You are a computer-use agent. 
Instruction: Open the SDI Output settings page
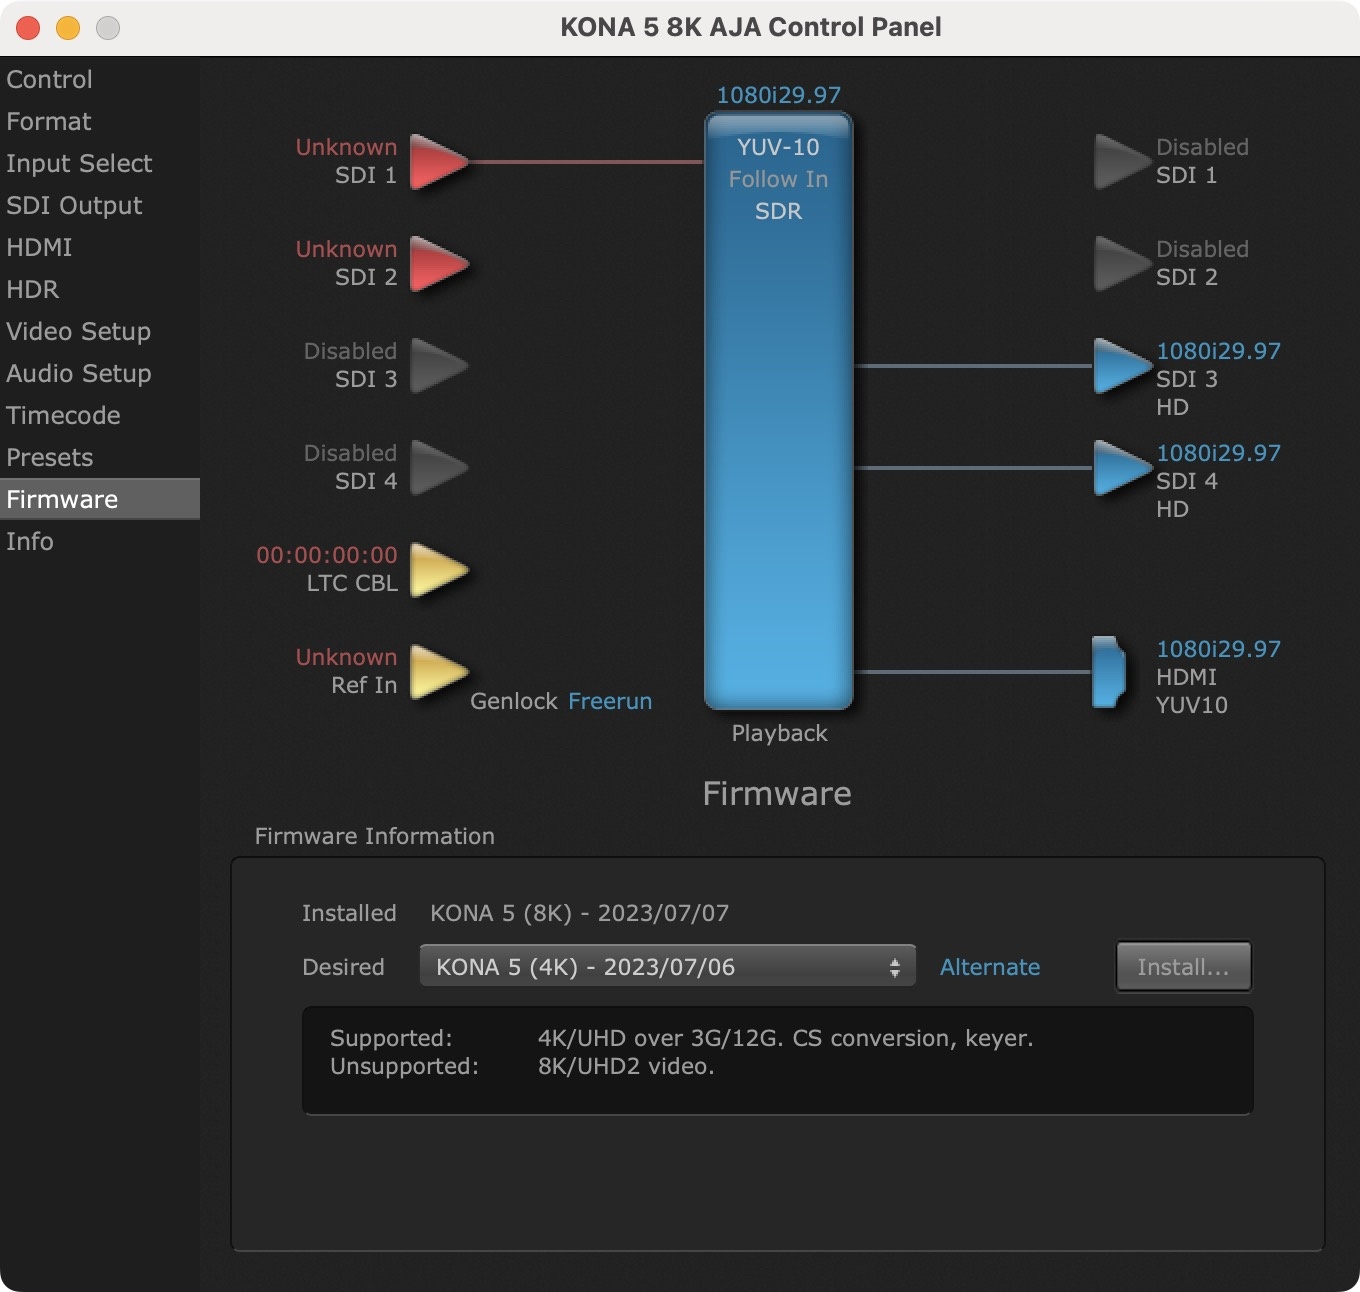[x=100, y=205]
